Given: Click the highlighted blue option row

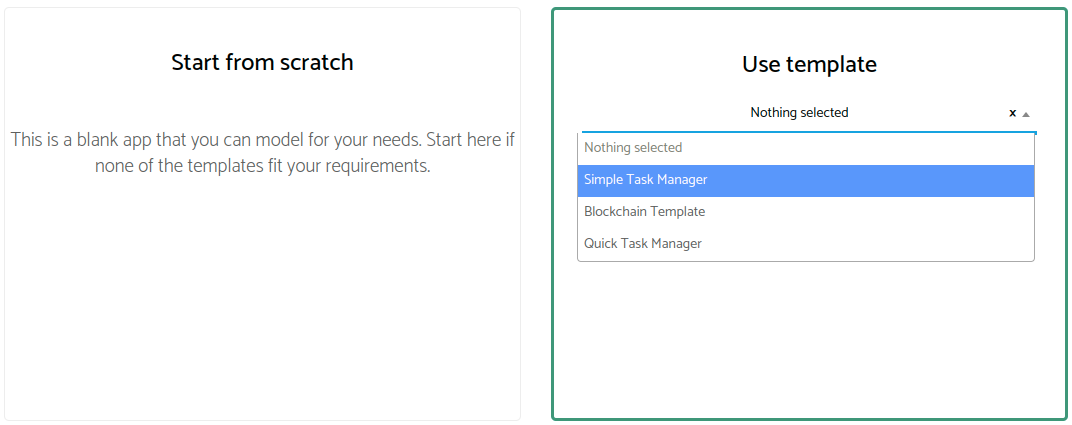Looking at the screenshot, I should 805,180.
